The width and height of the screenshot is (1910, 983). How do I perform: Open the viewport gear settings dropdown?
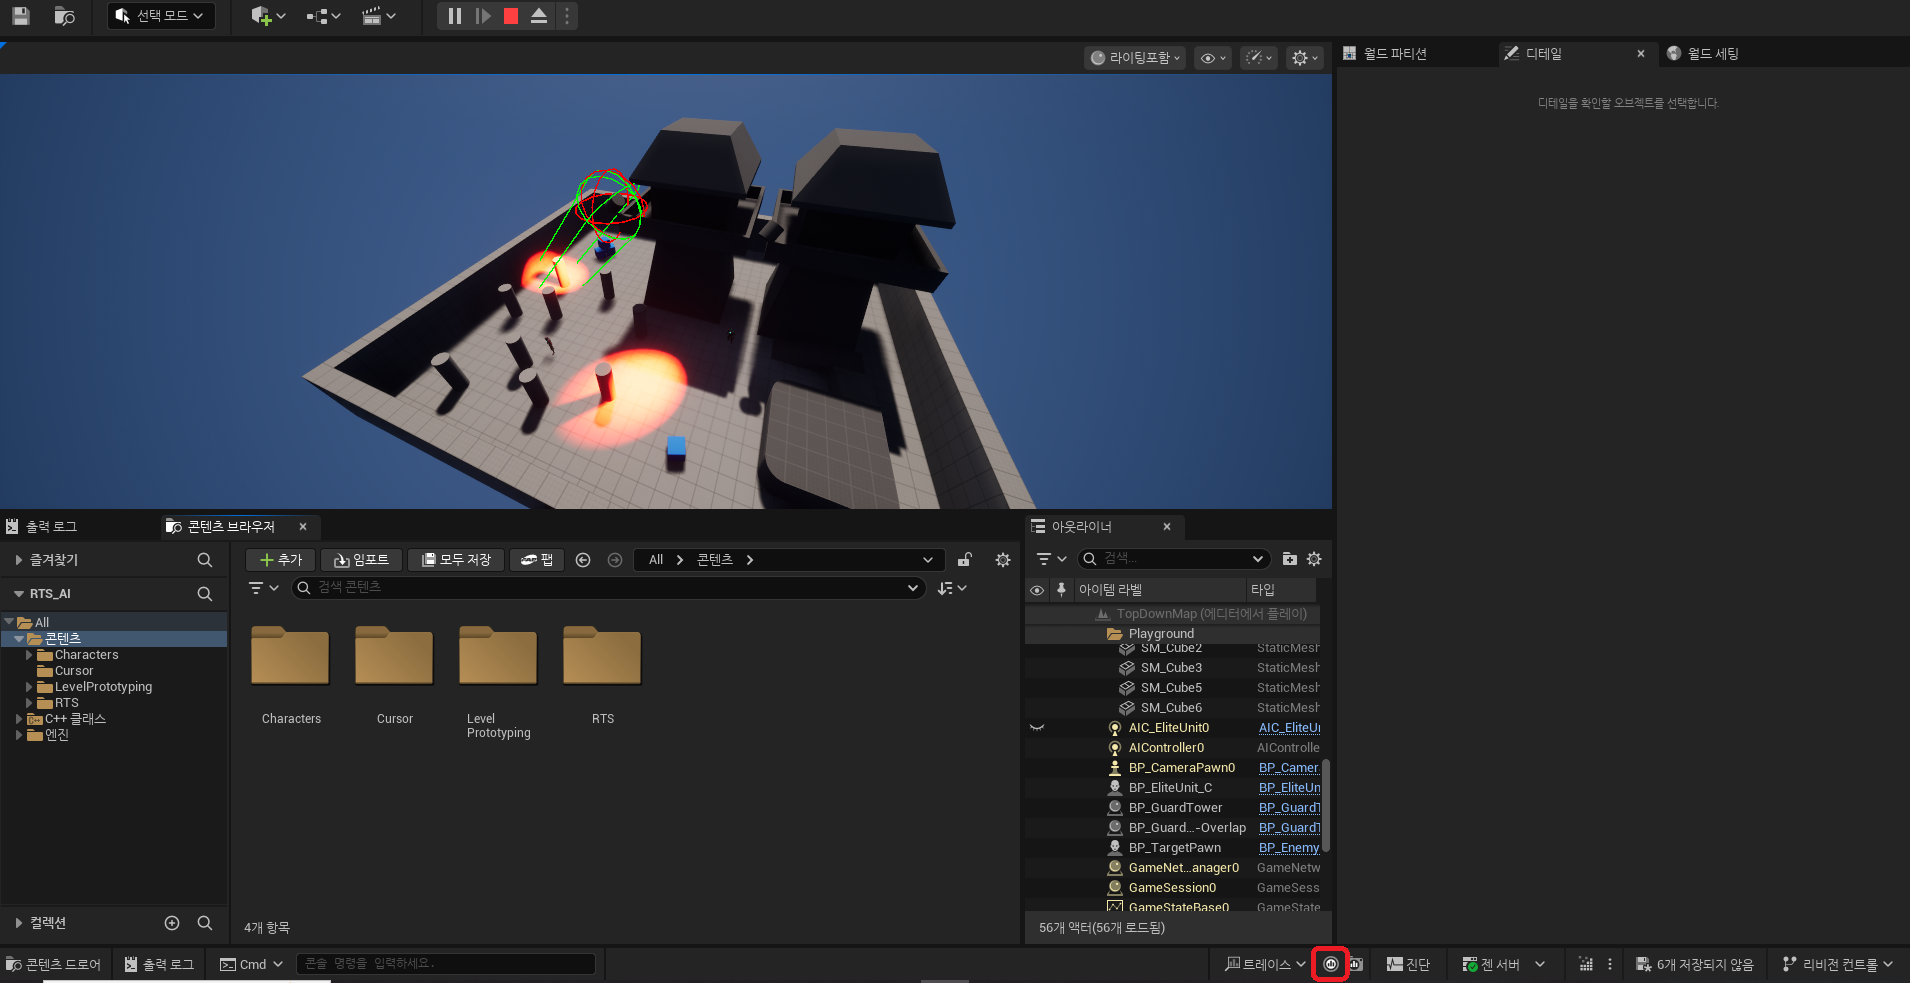point(1305,58)
